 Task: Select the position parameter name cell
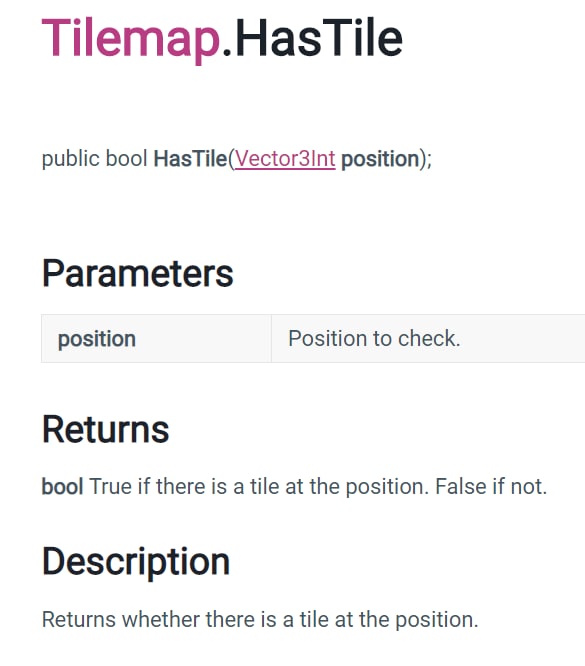coord(156,339)
